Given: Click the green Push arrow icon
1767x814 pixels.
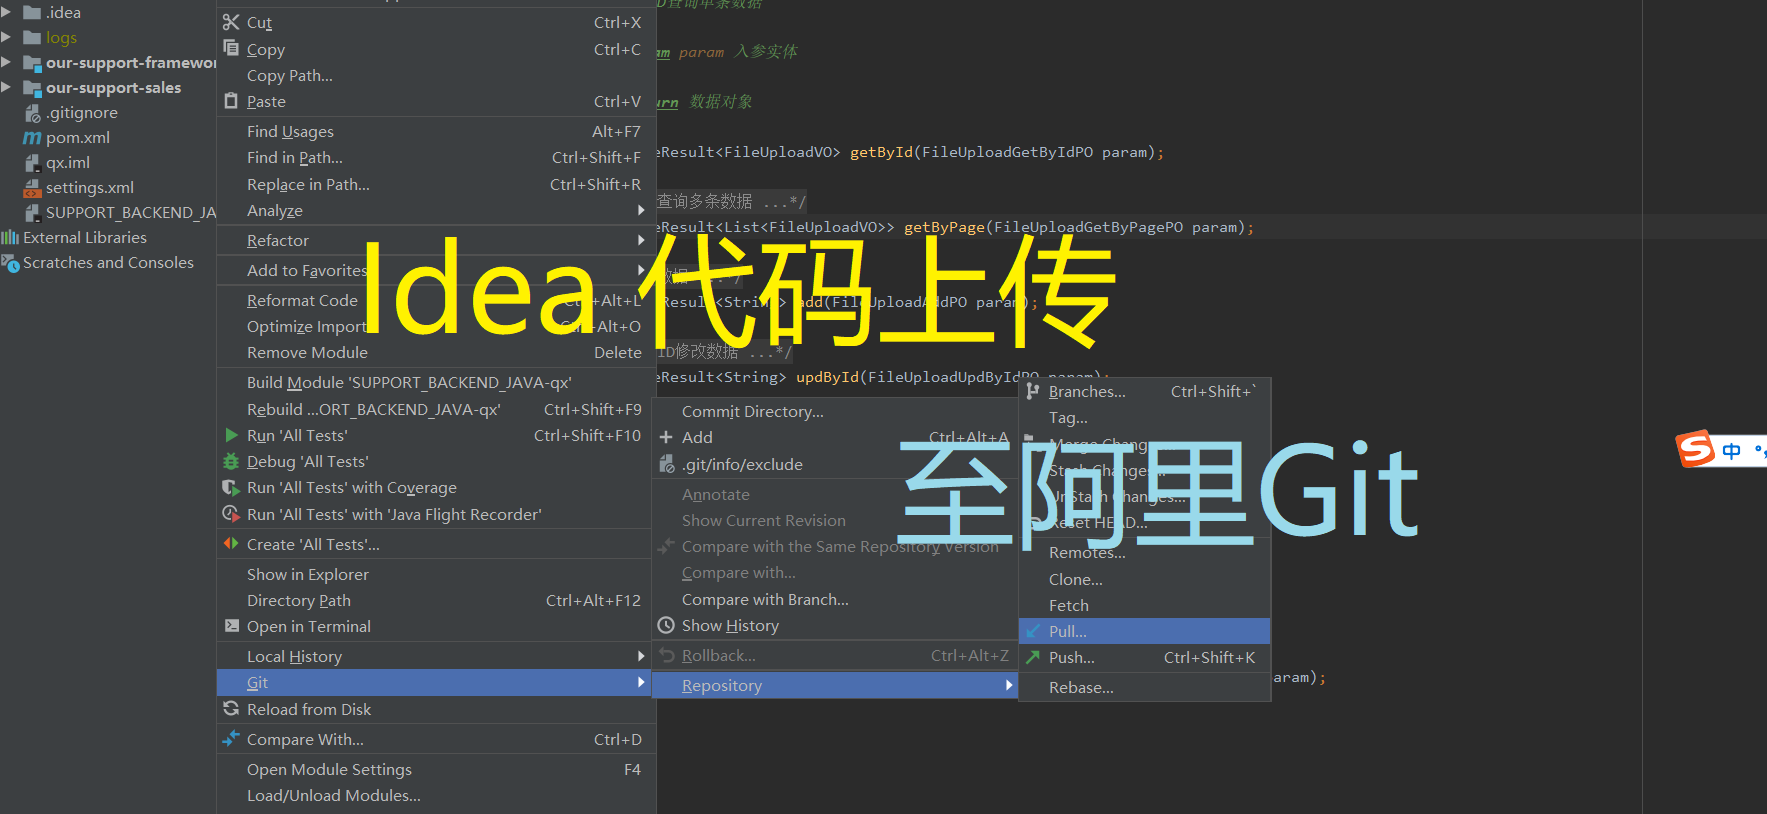Looking at the screenshot, I should click(x=1033, y=657).
